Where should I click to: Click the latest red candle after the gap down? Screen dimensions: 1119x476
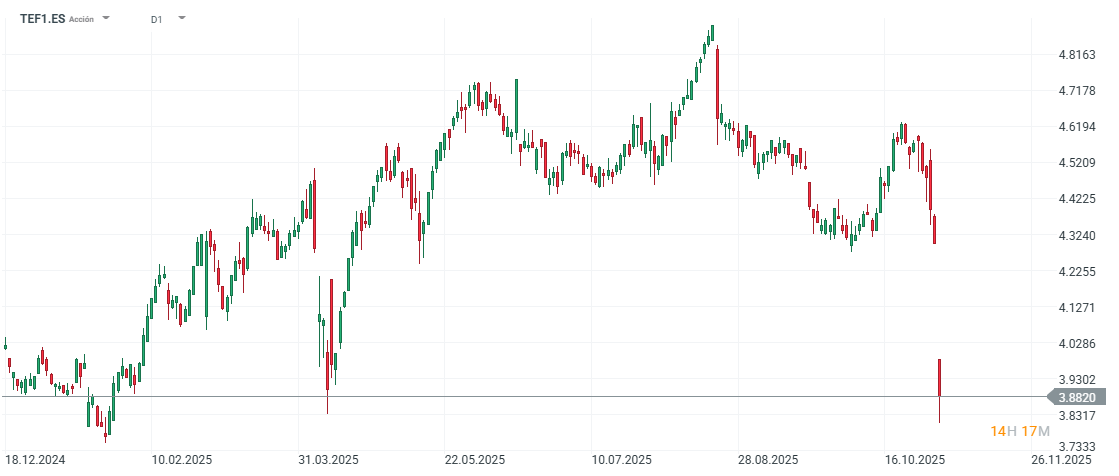pyautogui.click(x=940, y=377)
